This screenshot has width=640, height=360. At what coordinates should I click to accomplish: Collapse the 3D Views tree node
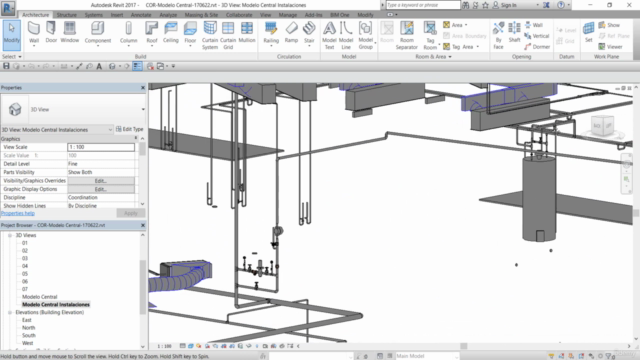pos(10,236)
